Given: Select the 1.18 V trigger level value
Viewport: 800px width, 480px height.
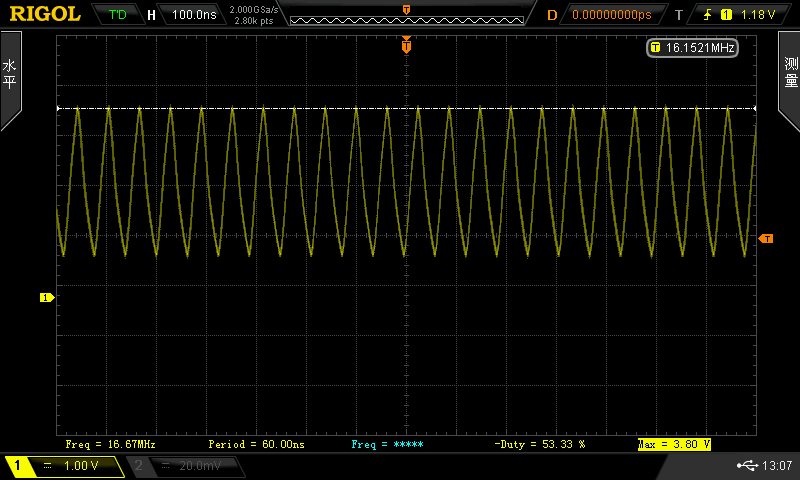Looking at the screenshot, I should [x=758, y=14].
